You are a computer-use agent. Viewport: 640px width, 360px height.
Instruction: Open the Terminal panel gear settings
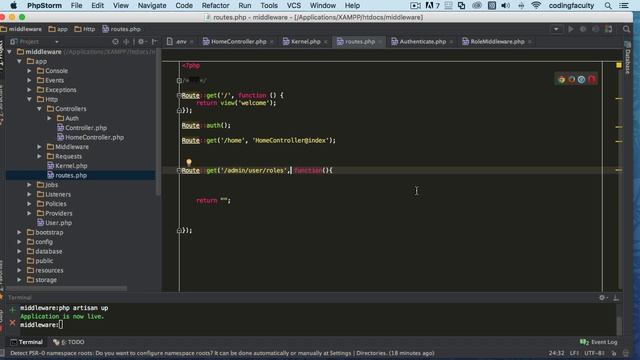coord(602,298)
